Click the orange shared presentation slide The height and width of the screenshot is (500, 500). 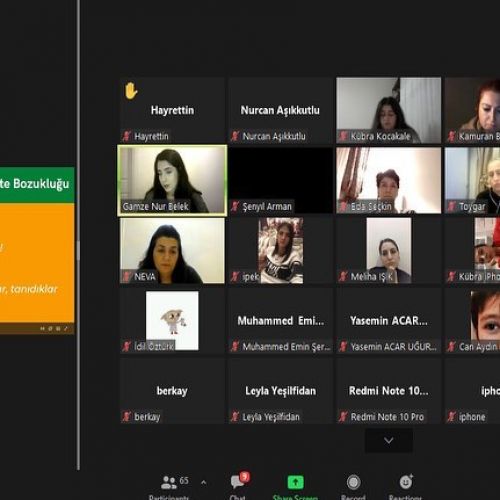(37, 251)
